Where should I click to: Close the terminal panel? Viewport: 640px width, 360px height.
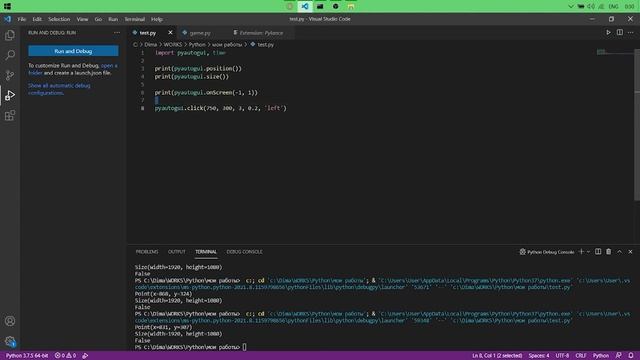630,252
